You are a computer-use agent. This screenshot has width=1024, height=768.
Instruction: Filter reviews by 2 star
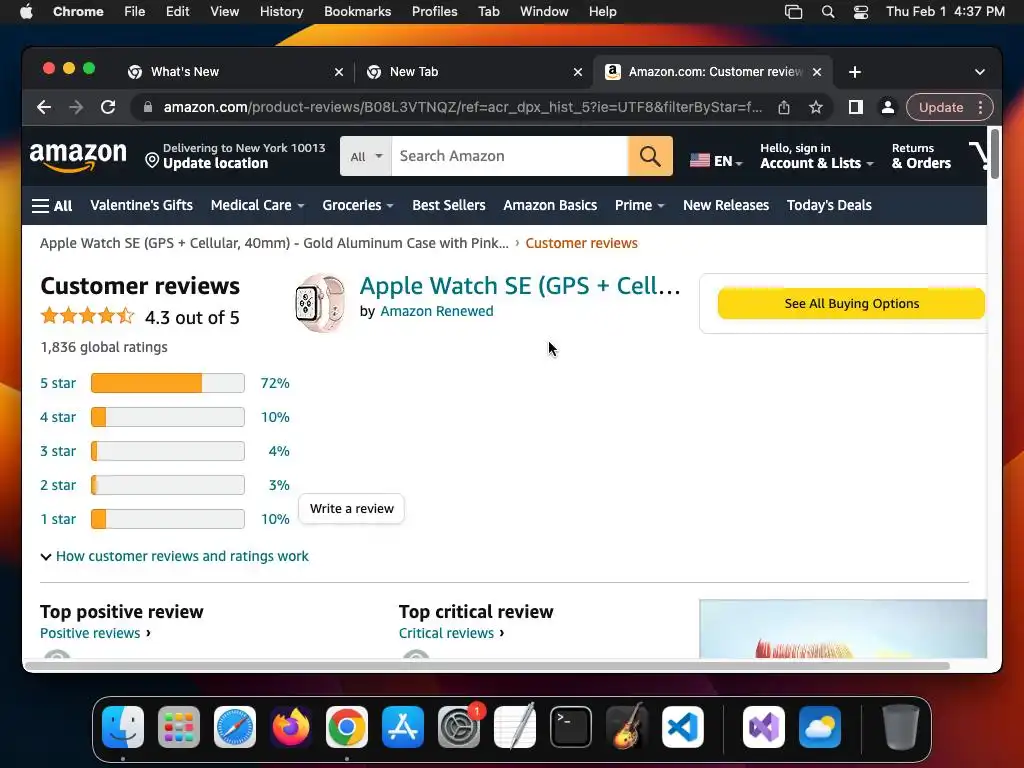click(x=58, y=485)
